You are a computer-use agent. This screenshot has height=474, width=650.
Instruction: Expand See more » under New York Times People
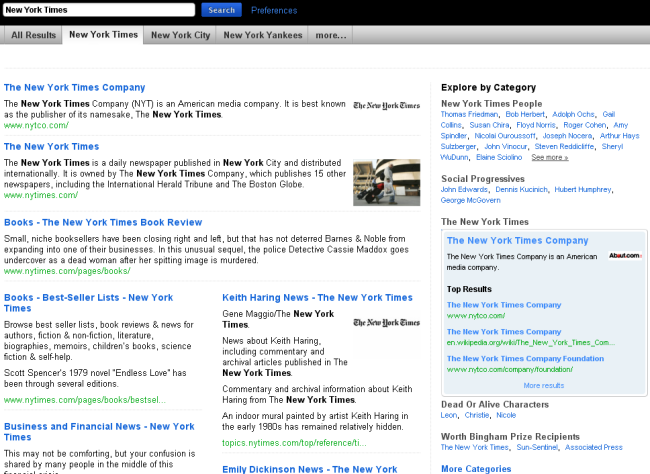550,158
